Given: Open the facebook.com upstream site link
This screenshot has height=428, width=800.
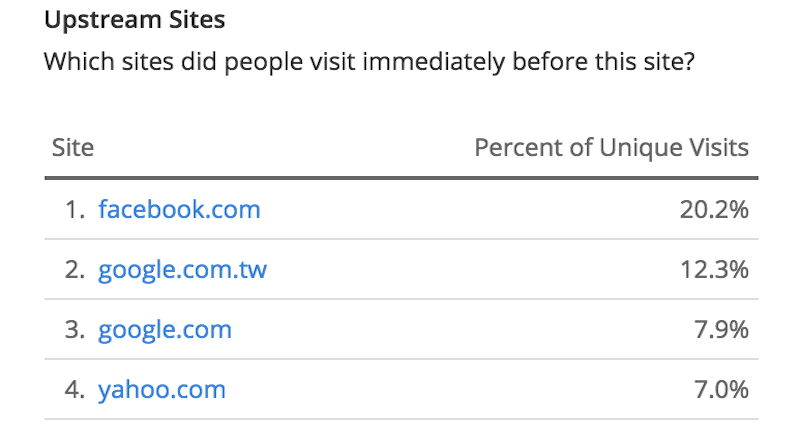Looking at the screenshot, I should pyautogui.click(x=179, y=209).
